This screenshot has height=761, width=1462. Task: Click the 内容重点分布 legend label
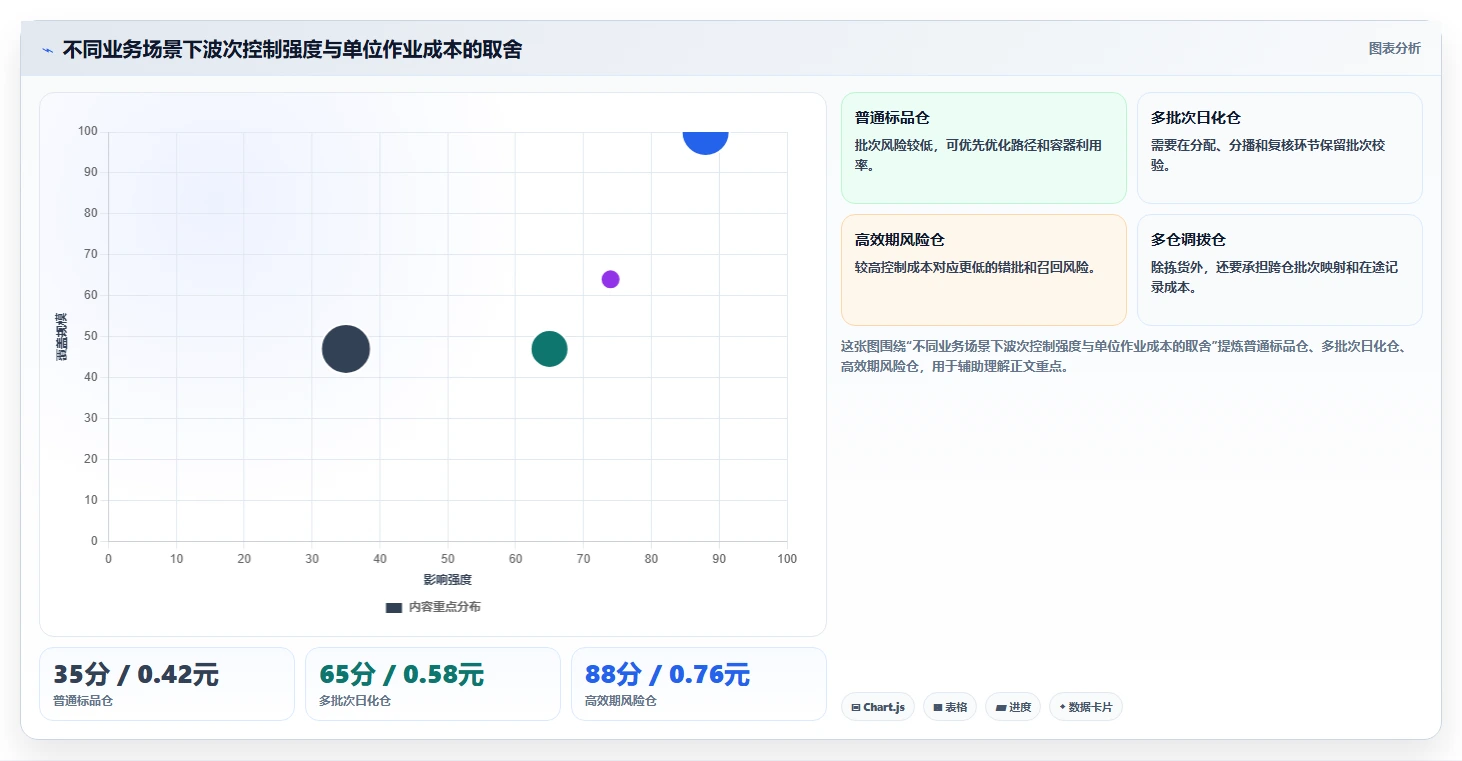point(444,607)
